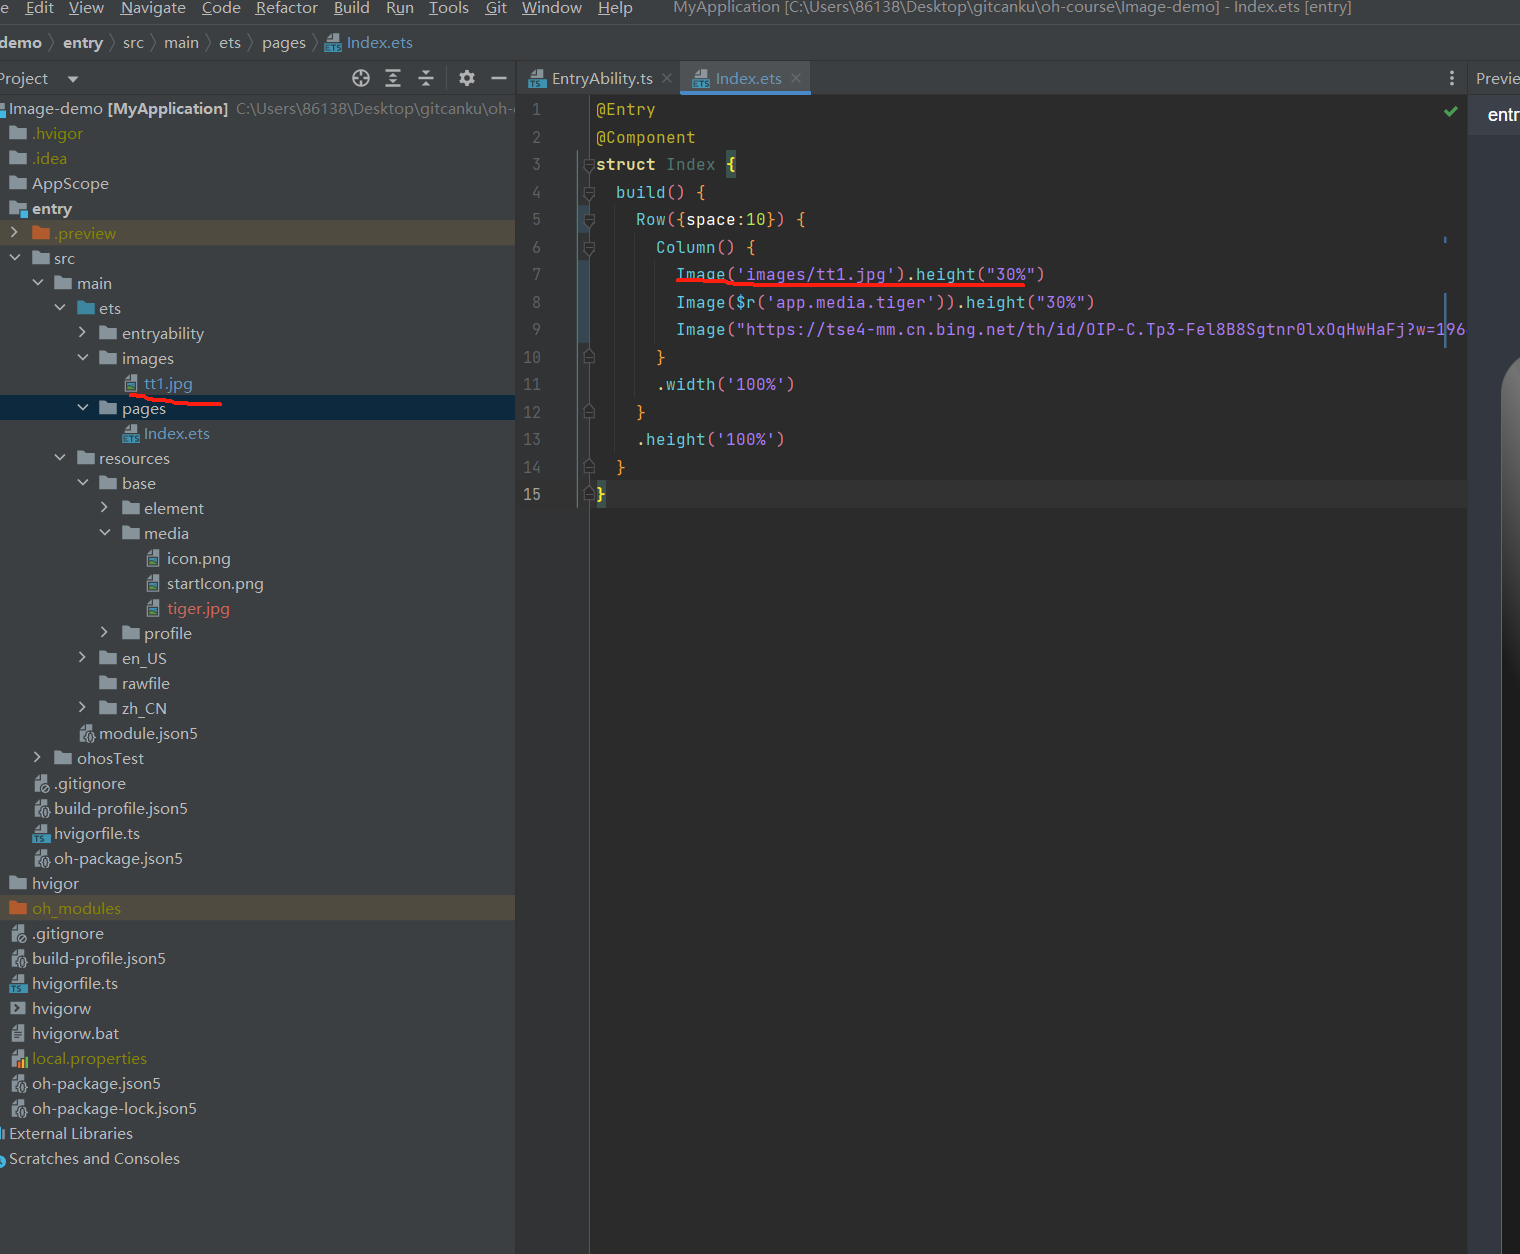1520x1254 pixels.
Task: Click the green inspection checkmark in editor
Action: (1450, 111)
